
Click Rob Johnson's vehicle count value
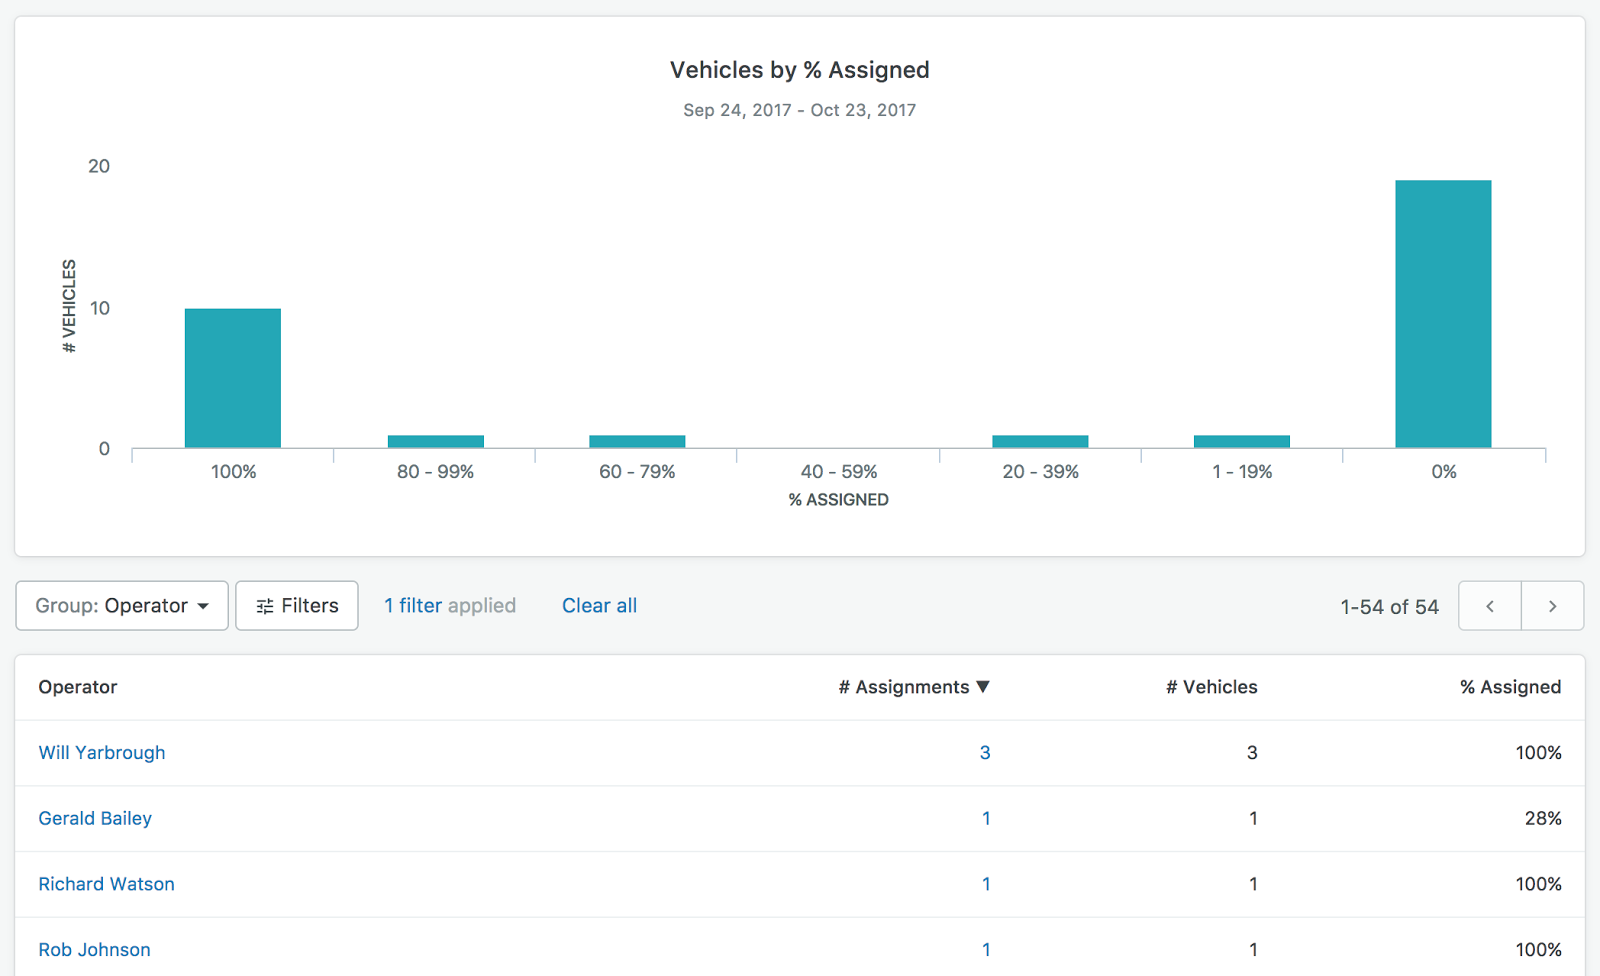click(1253, 950)
